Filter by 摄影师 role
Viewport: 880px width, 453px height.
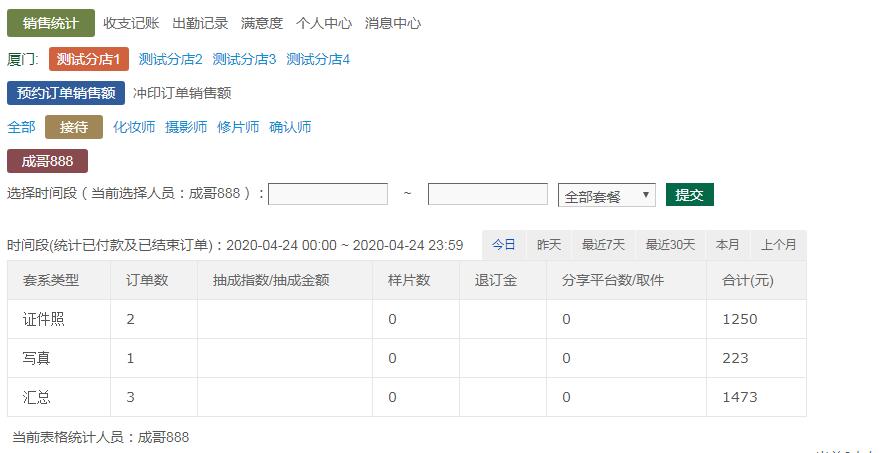pyautogui.click(x=186, y=127)
